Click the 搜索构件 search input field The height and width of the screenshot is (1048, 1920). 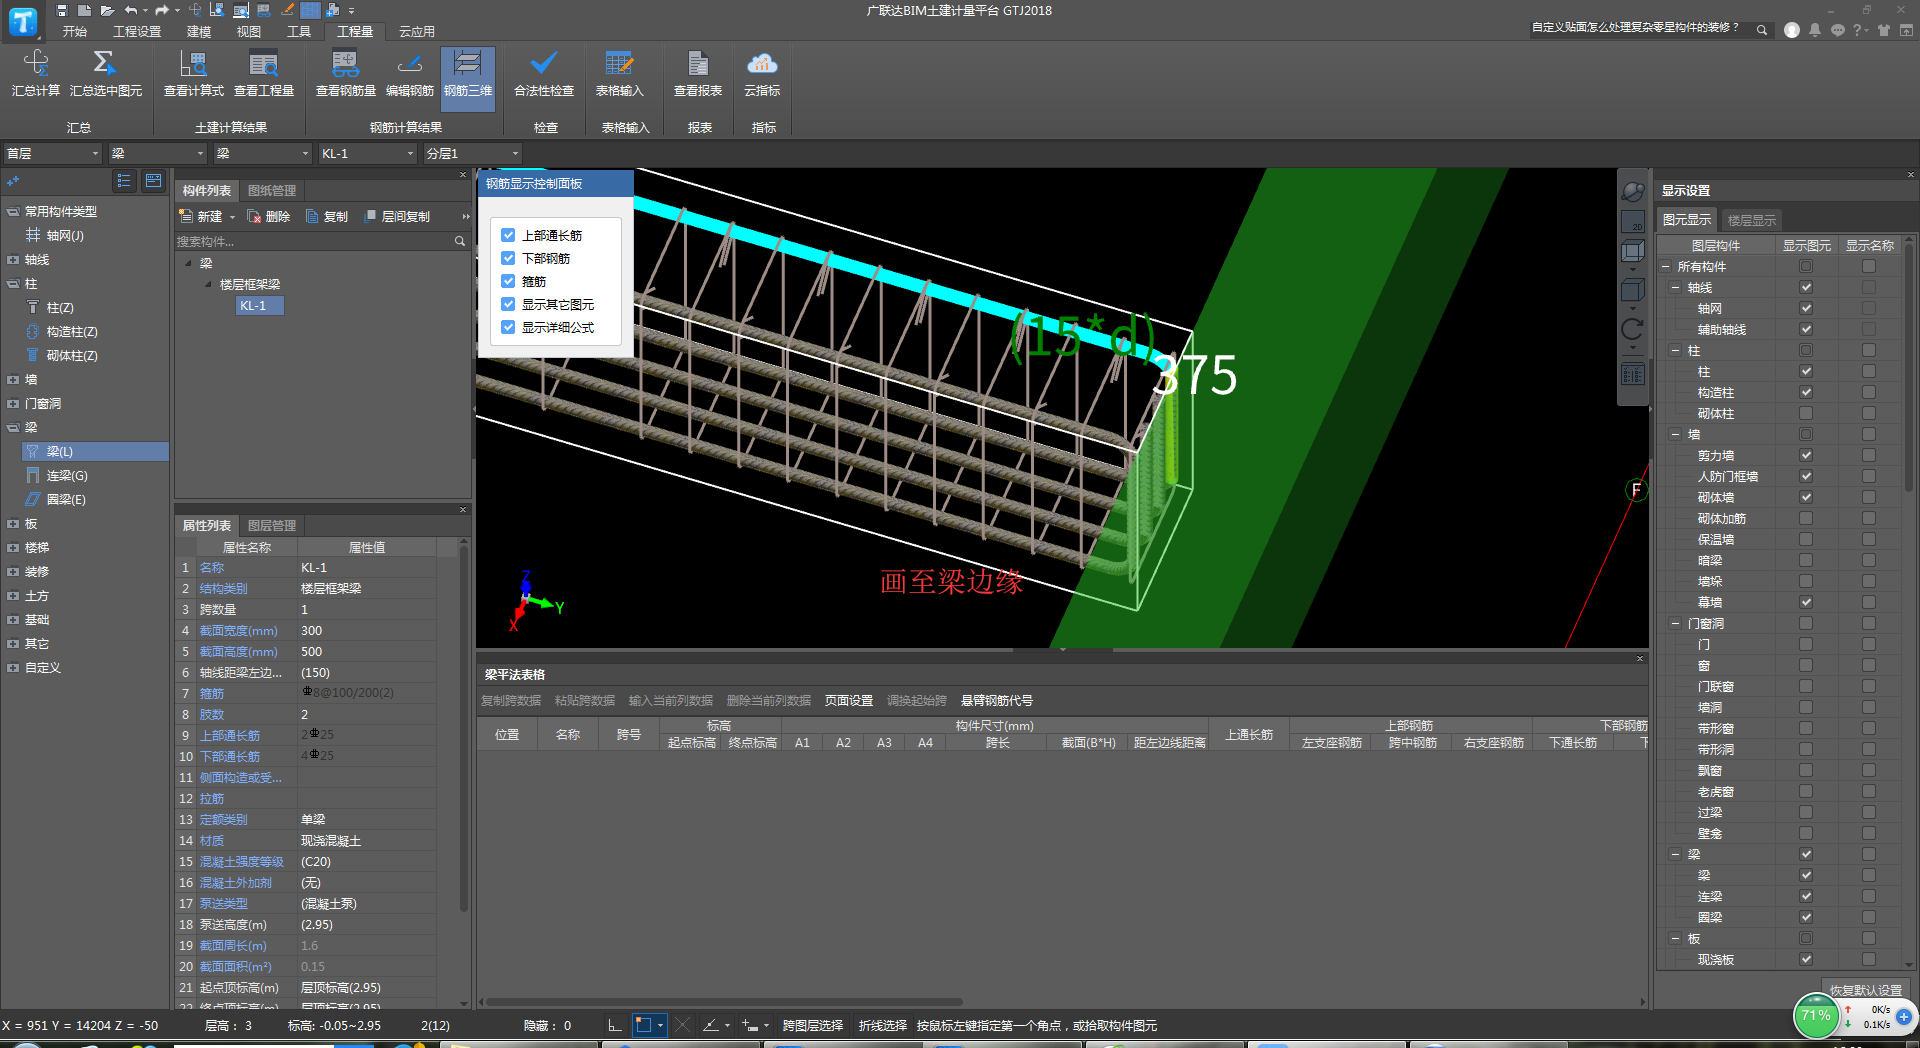coord(313,241)
